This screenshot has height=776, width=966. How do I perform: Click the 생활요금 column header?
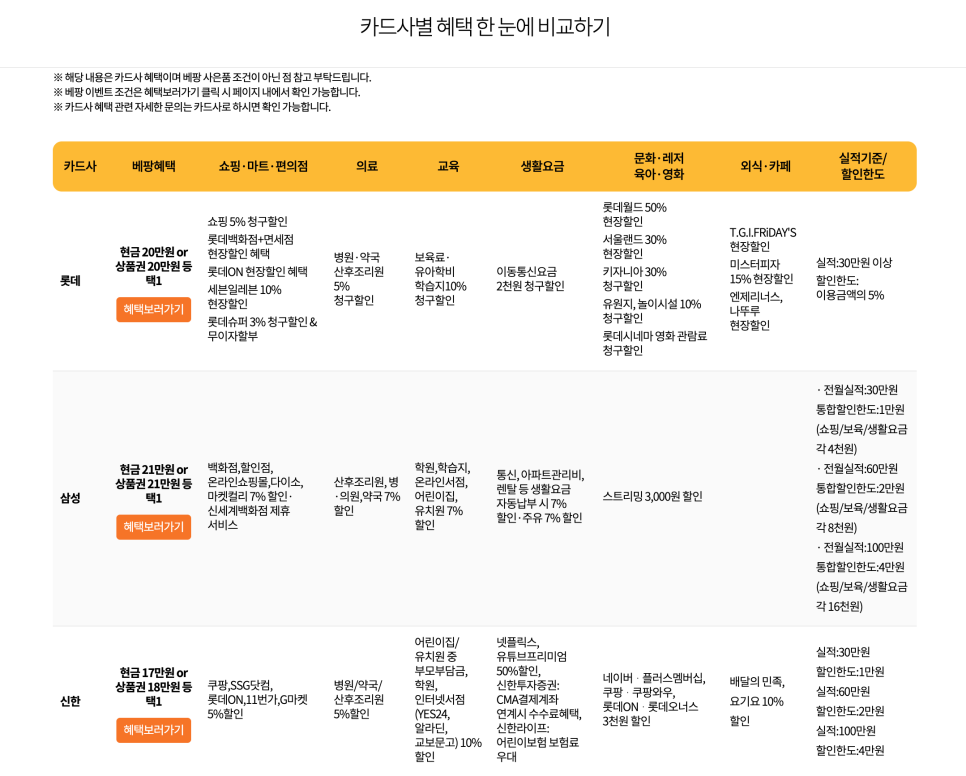tap(542, 166)
